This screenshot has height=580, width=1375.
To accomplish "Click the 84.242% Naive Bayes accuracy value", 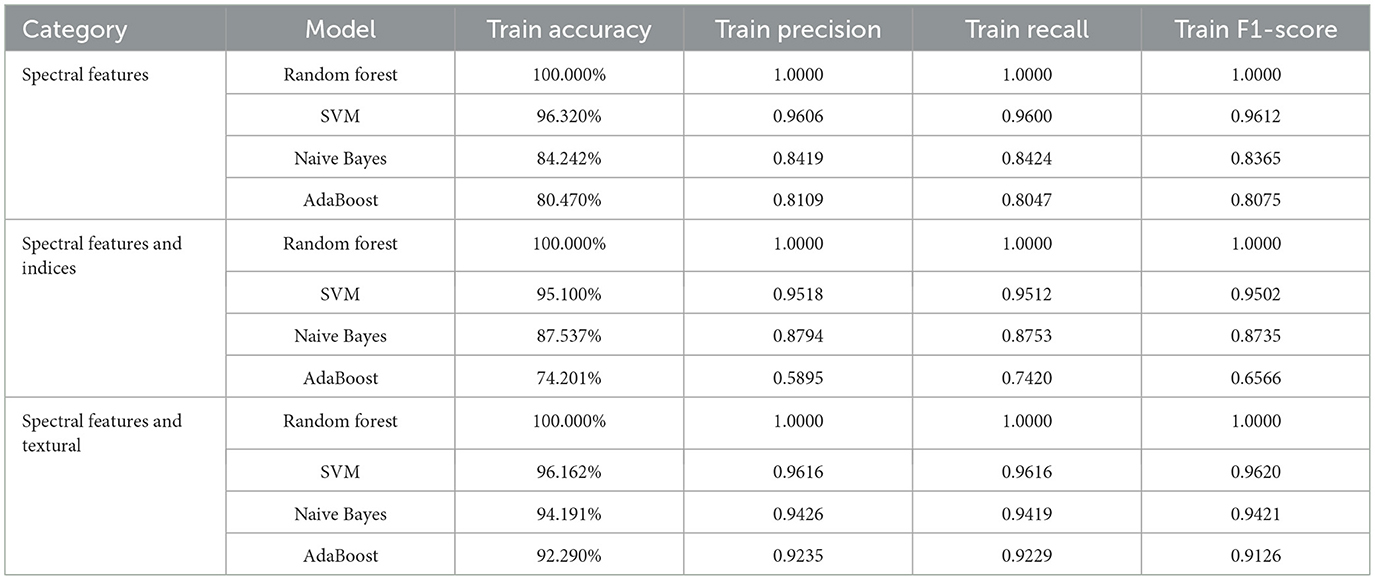I will point(569,158).
